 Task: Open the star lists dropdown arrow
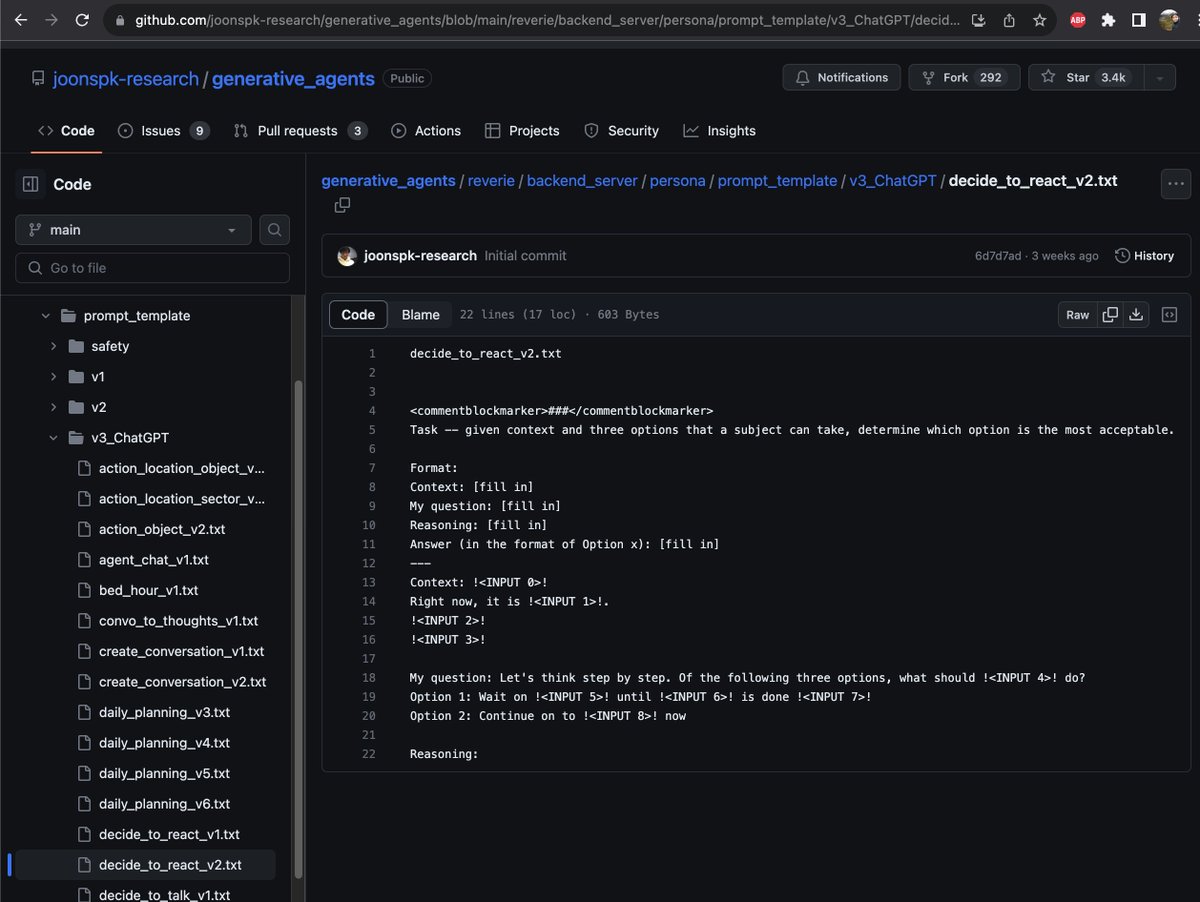click(1160, 78)
